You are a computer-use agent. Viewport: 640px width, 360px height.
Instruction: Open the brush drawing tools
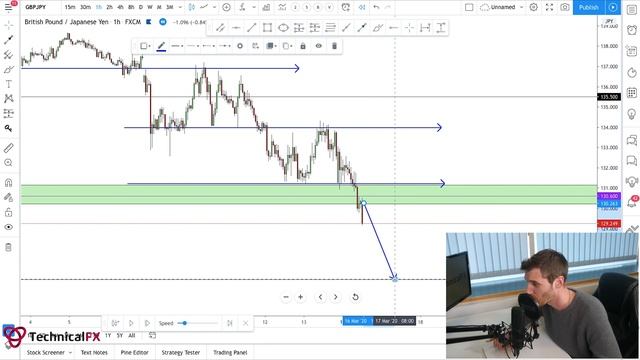click(x=8, y=69)
